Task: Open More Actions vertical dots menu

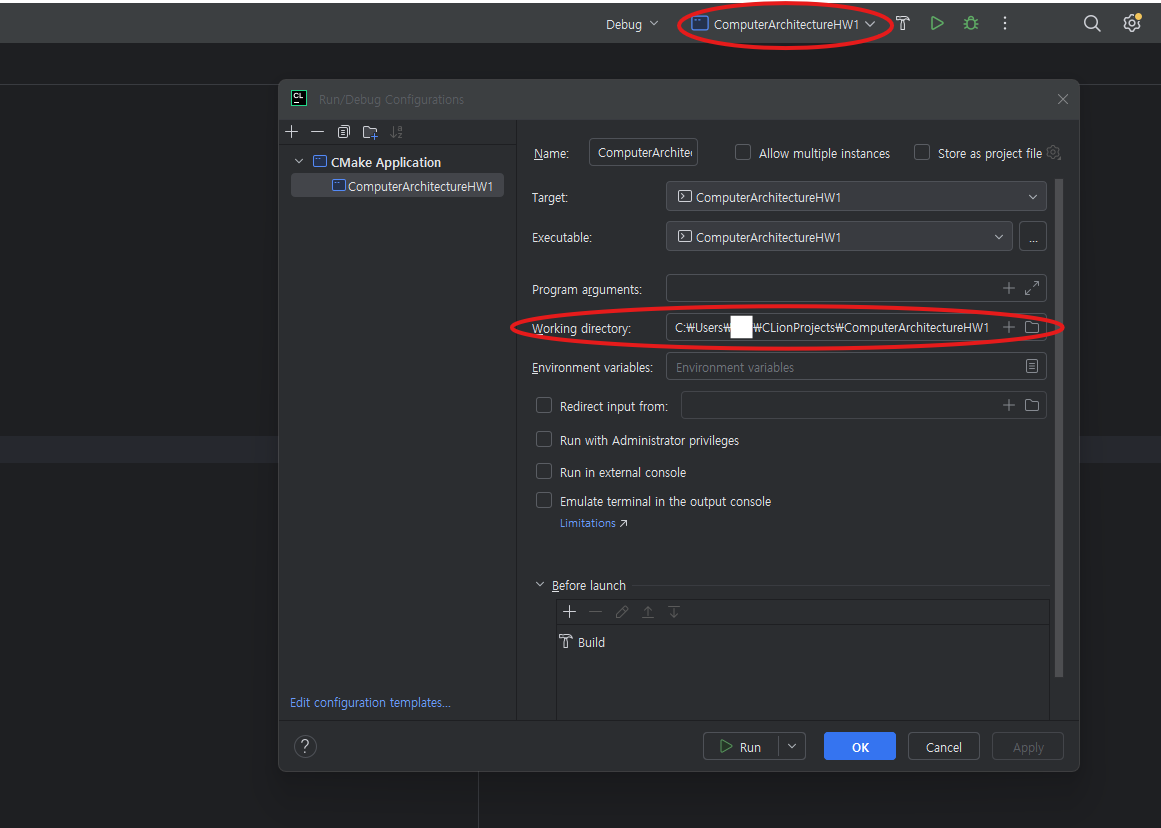Action: 1005,24
